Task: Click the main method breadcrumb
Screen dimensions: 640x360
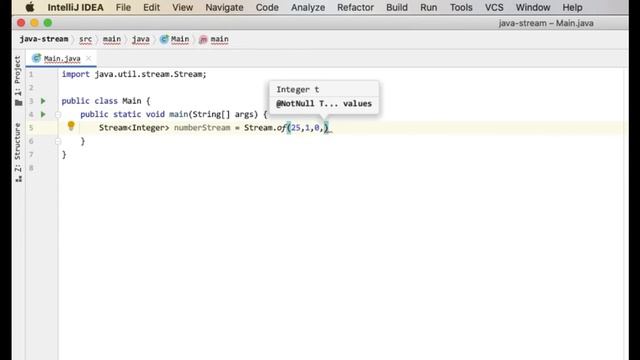Action: [x=214, y=39]
